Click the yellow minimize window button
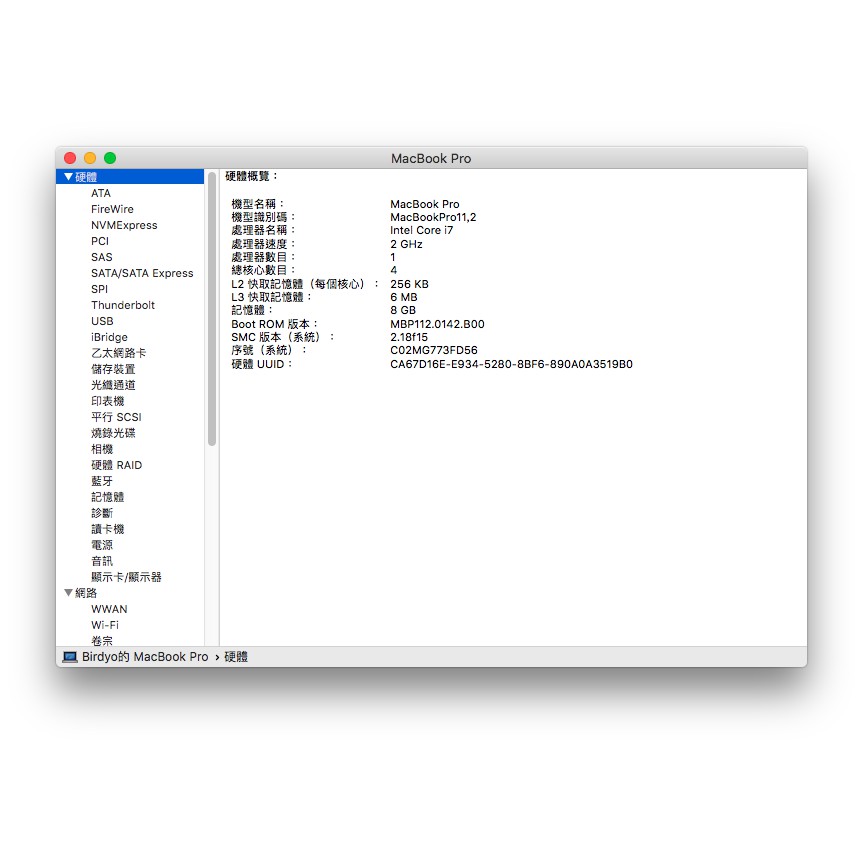This screenshot has height=863, width=863. pos(90,158)
